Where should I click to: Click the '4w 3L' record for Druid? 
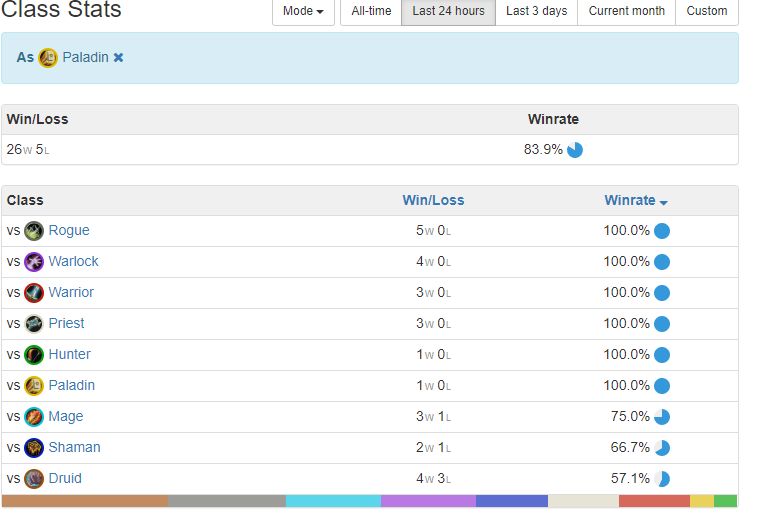pos(433,479)
